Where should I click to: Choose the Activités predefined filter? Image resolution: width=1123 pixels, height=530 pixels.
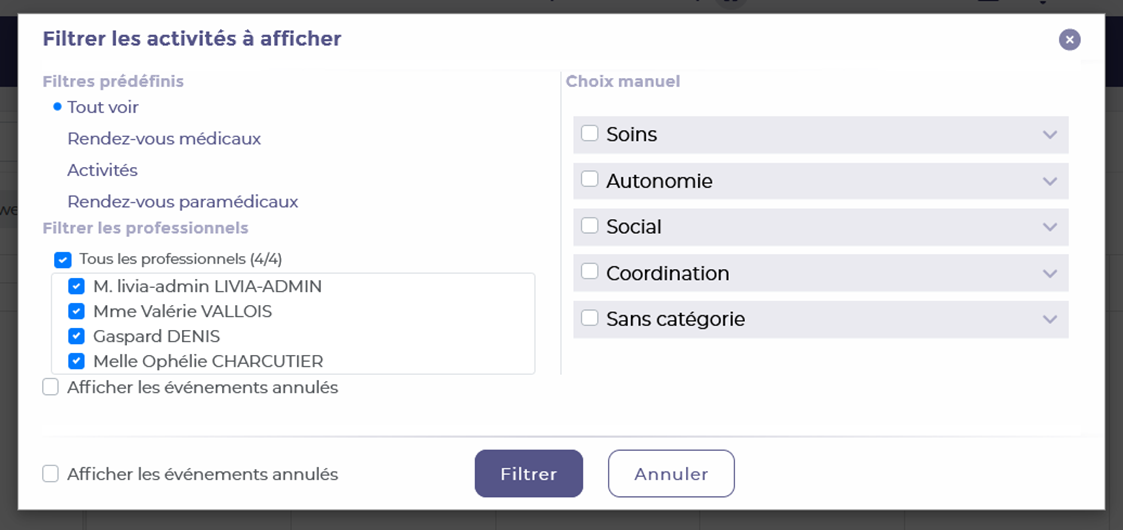tap(102, 171)
